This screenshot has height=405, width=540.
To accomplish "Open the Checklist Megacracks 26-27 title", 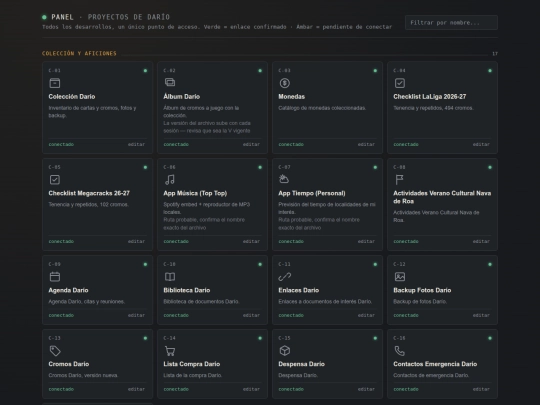I will [89, 194].
